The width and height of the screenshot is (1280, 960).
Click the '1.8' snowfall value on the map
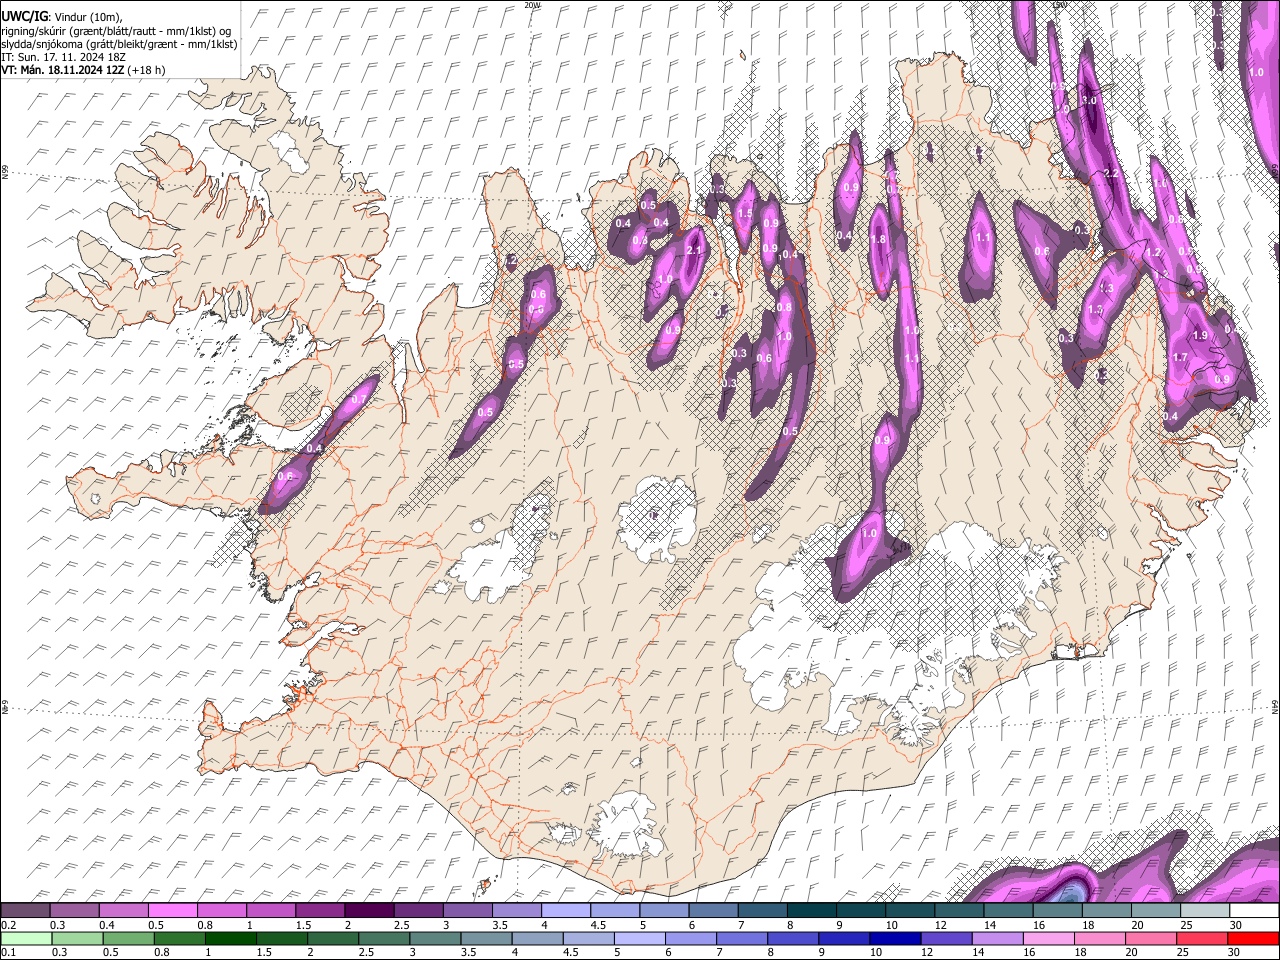[879, 240]
